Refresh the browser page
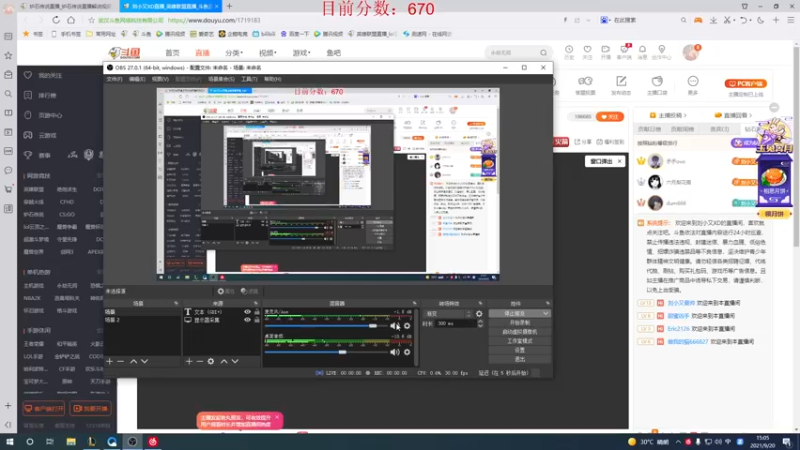 tap(56, 20)
